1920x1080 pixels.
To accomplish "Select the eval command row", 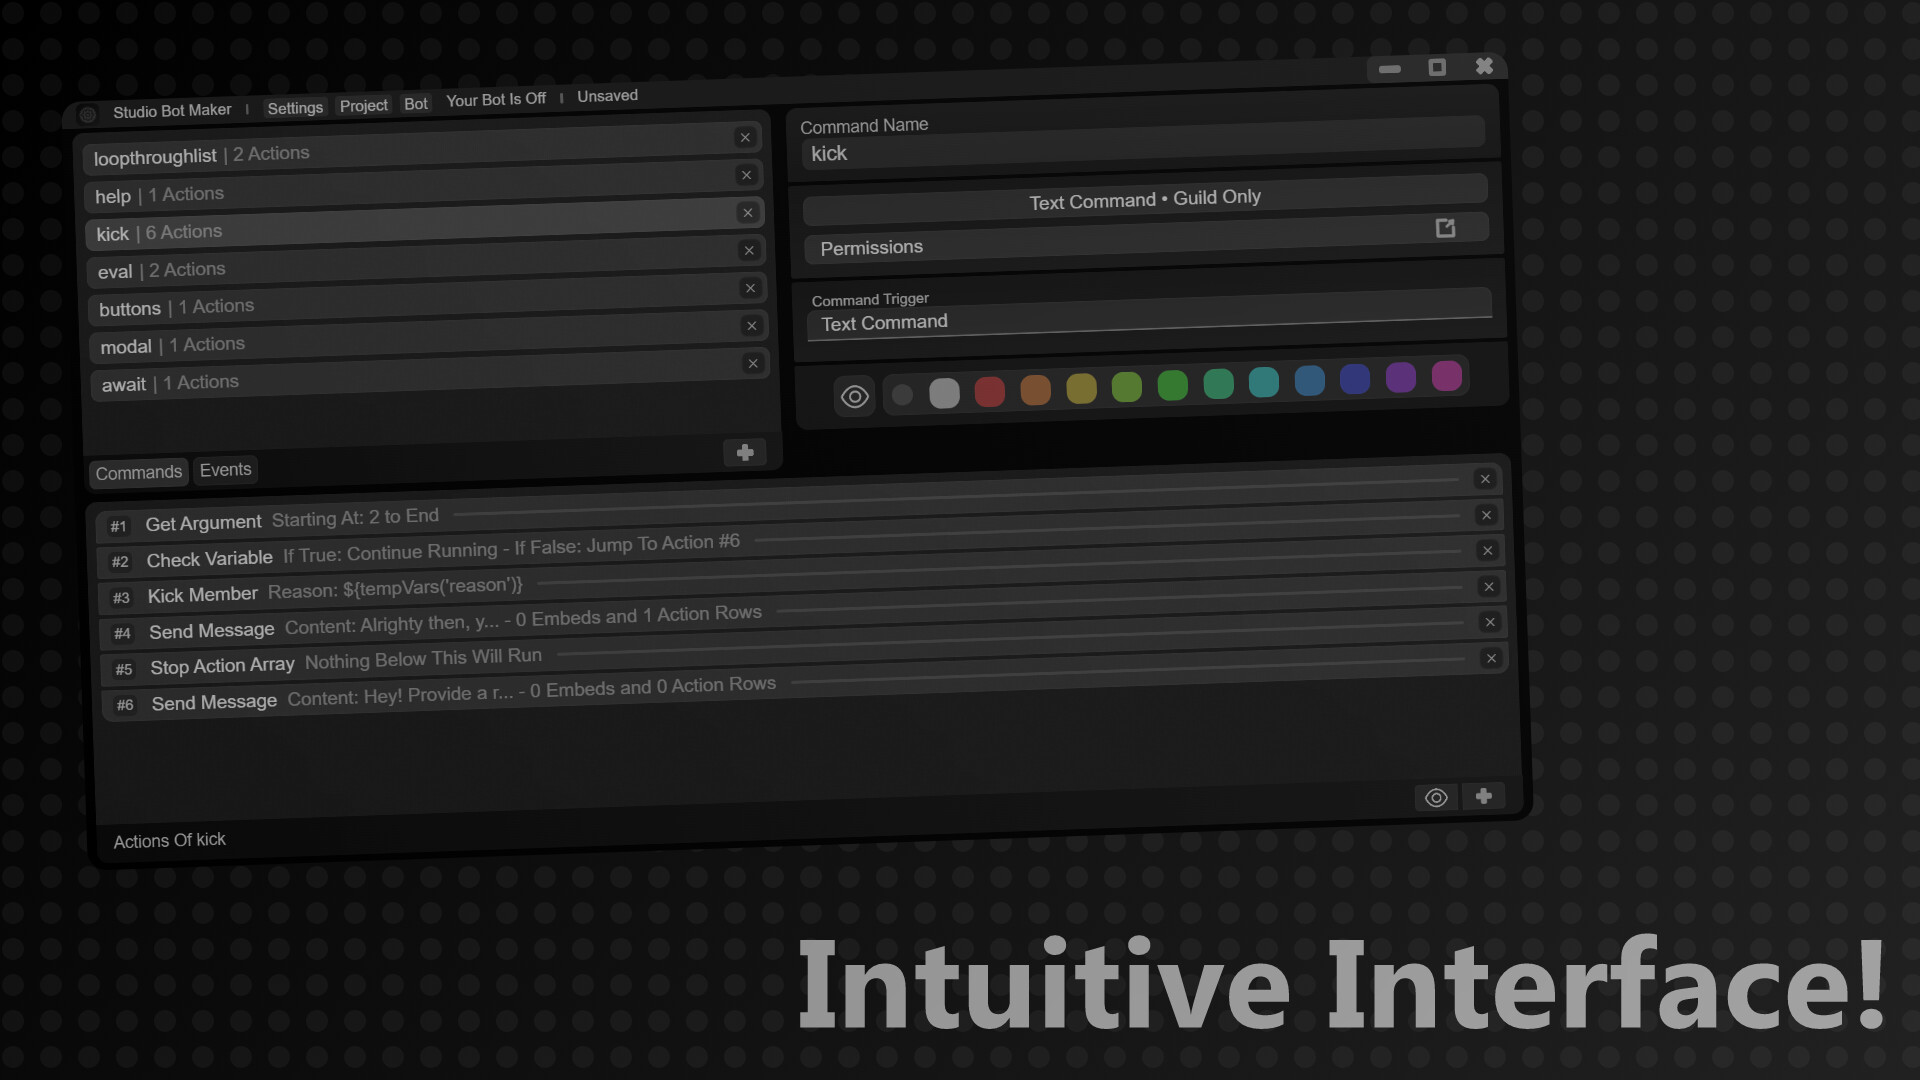I will coord(428,261).
